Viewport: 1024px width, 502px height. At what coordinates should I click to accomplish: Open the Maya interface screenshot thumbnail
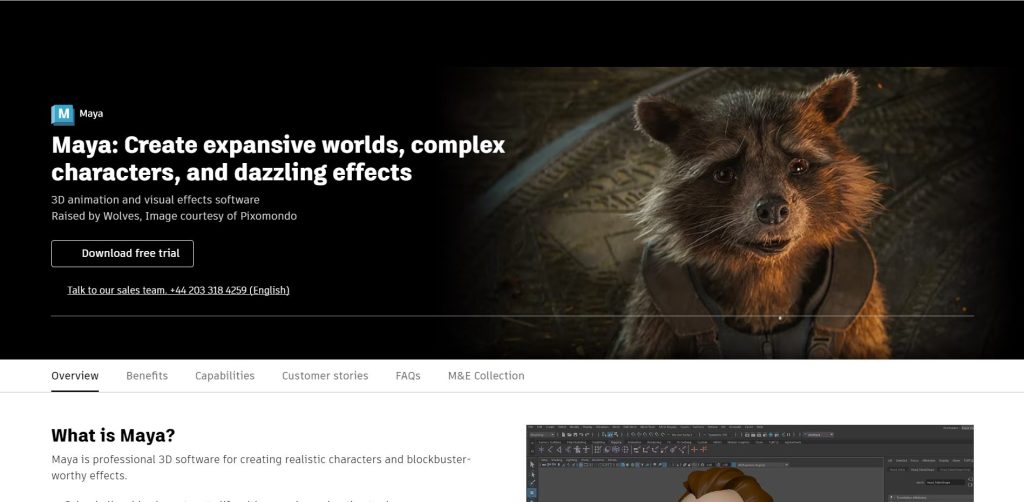coord(750,463)
